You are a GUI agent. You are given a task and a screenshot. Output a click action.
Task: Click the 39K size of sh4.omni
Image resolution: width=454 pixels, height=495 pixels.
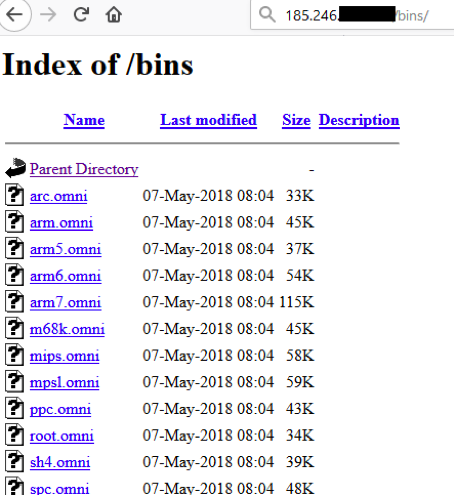pos(300,462)
